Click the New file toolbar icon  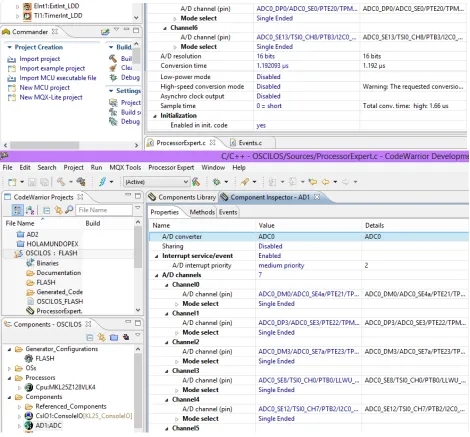(x=12, y=182)
